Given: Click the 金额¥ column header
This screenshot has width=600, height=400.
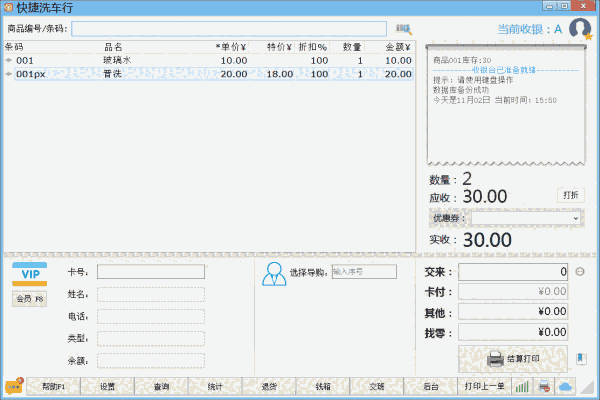Looking at the screenshot, I should [x=398, y=47].
